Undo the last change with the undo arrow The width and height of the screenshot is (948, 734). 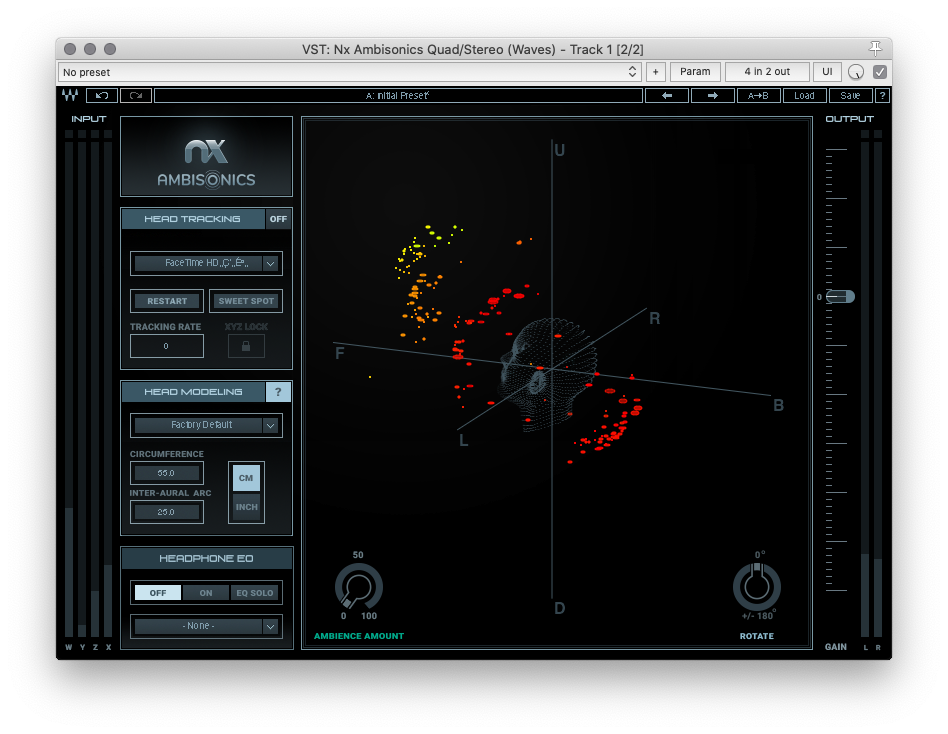102,95
